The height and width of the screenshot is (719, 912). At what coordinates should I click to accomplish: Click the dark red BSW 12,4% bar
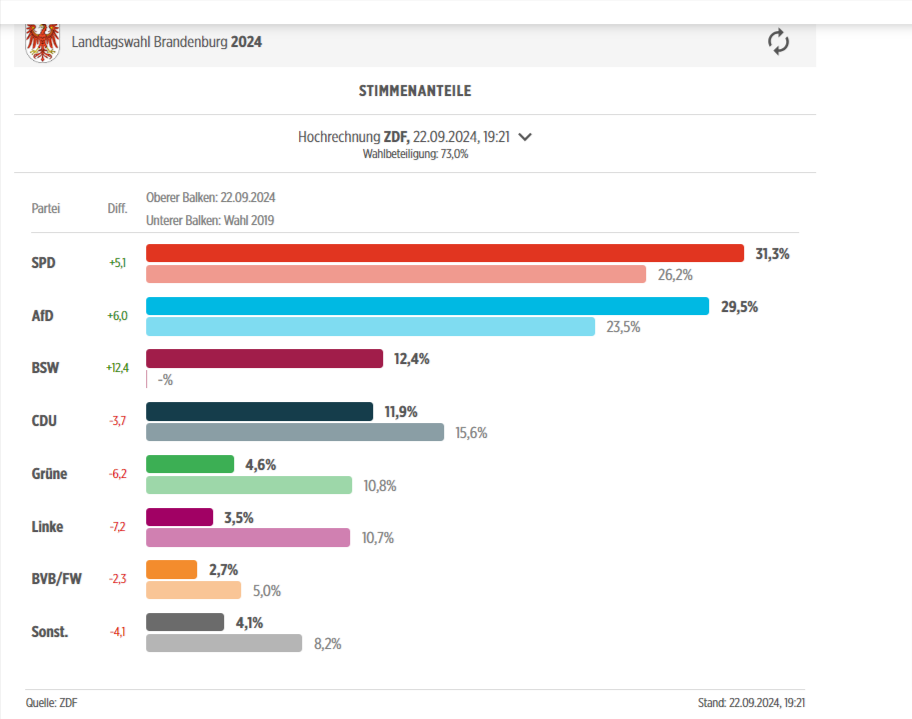(x=264, y=358)
